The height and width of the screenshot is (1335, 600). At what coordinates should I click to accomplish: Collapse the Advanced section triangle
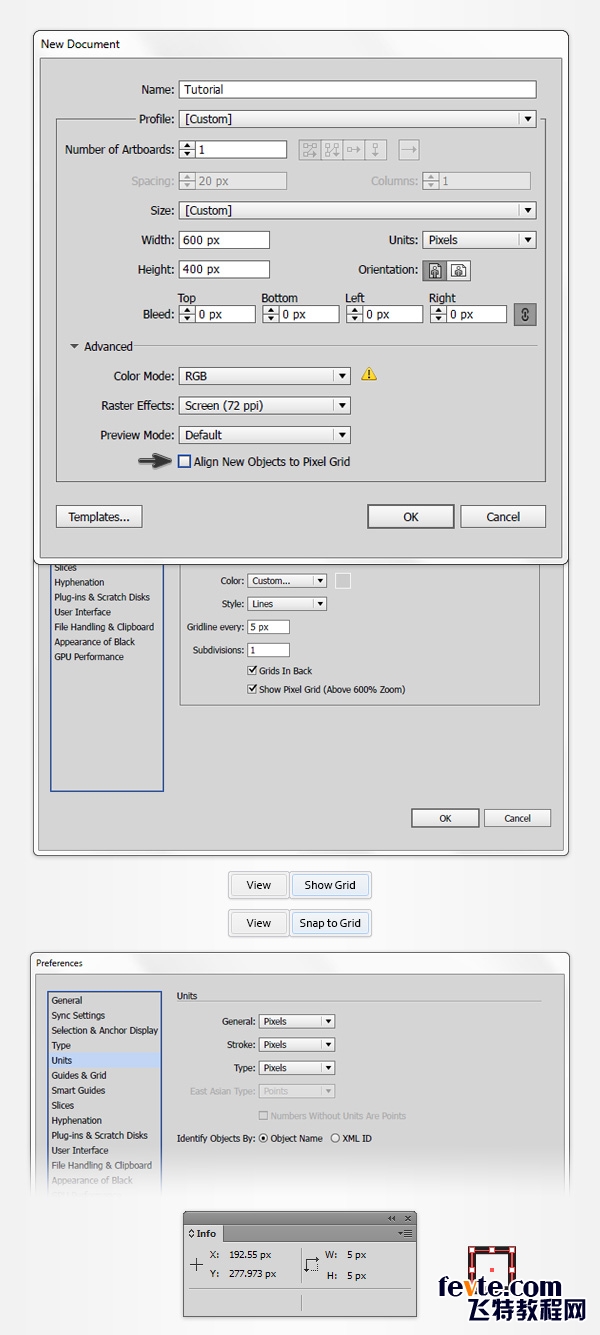[74, 347]
